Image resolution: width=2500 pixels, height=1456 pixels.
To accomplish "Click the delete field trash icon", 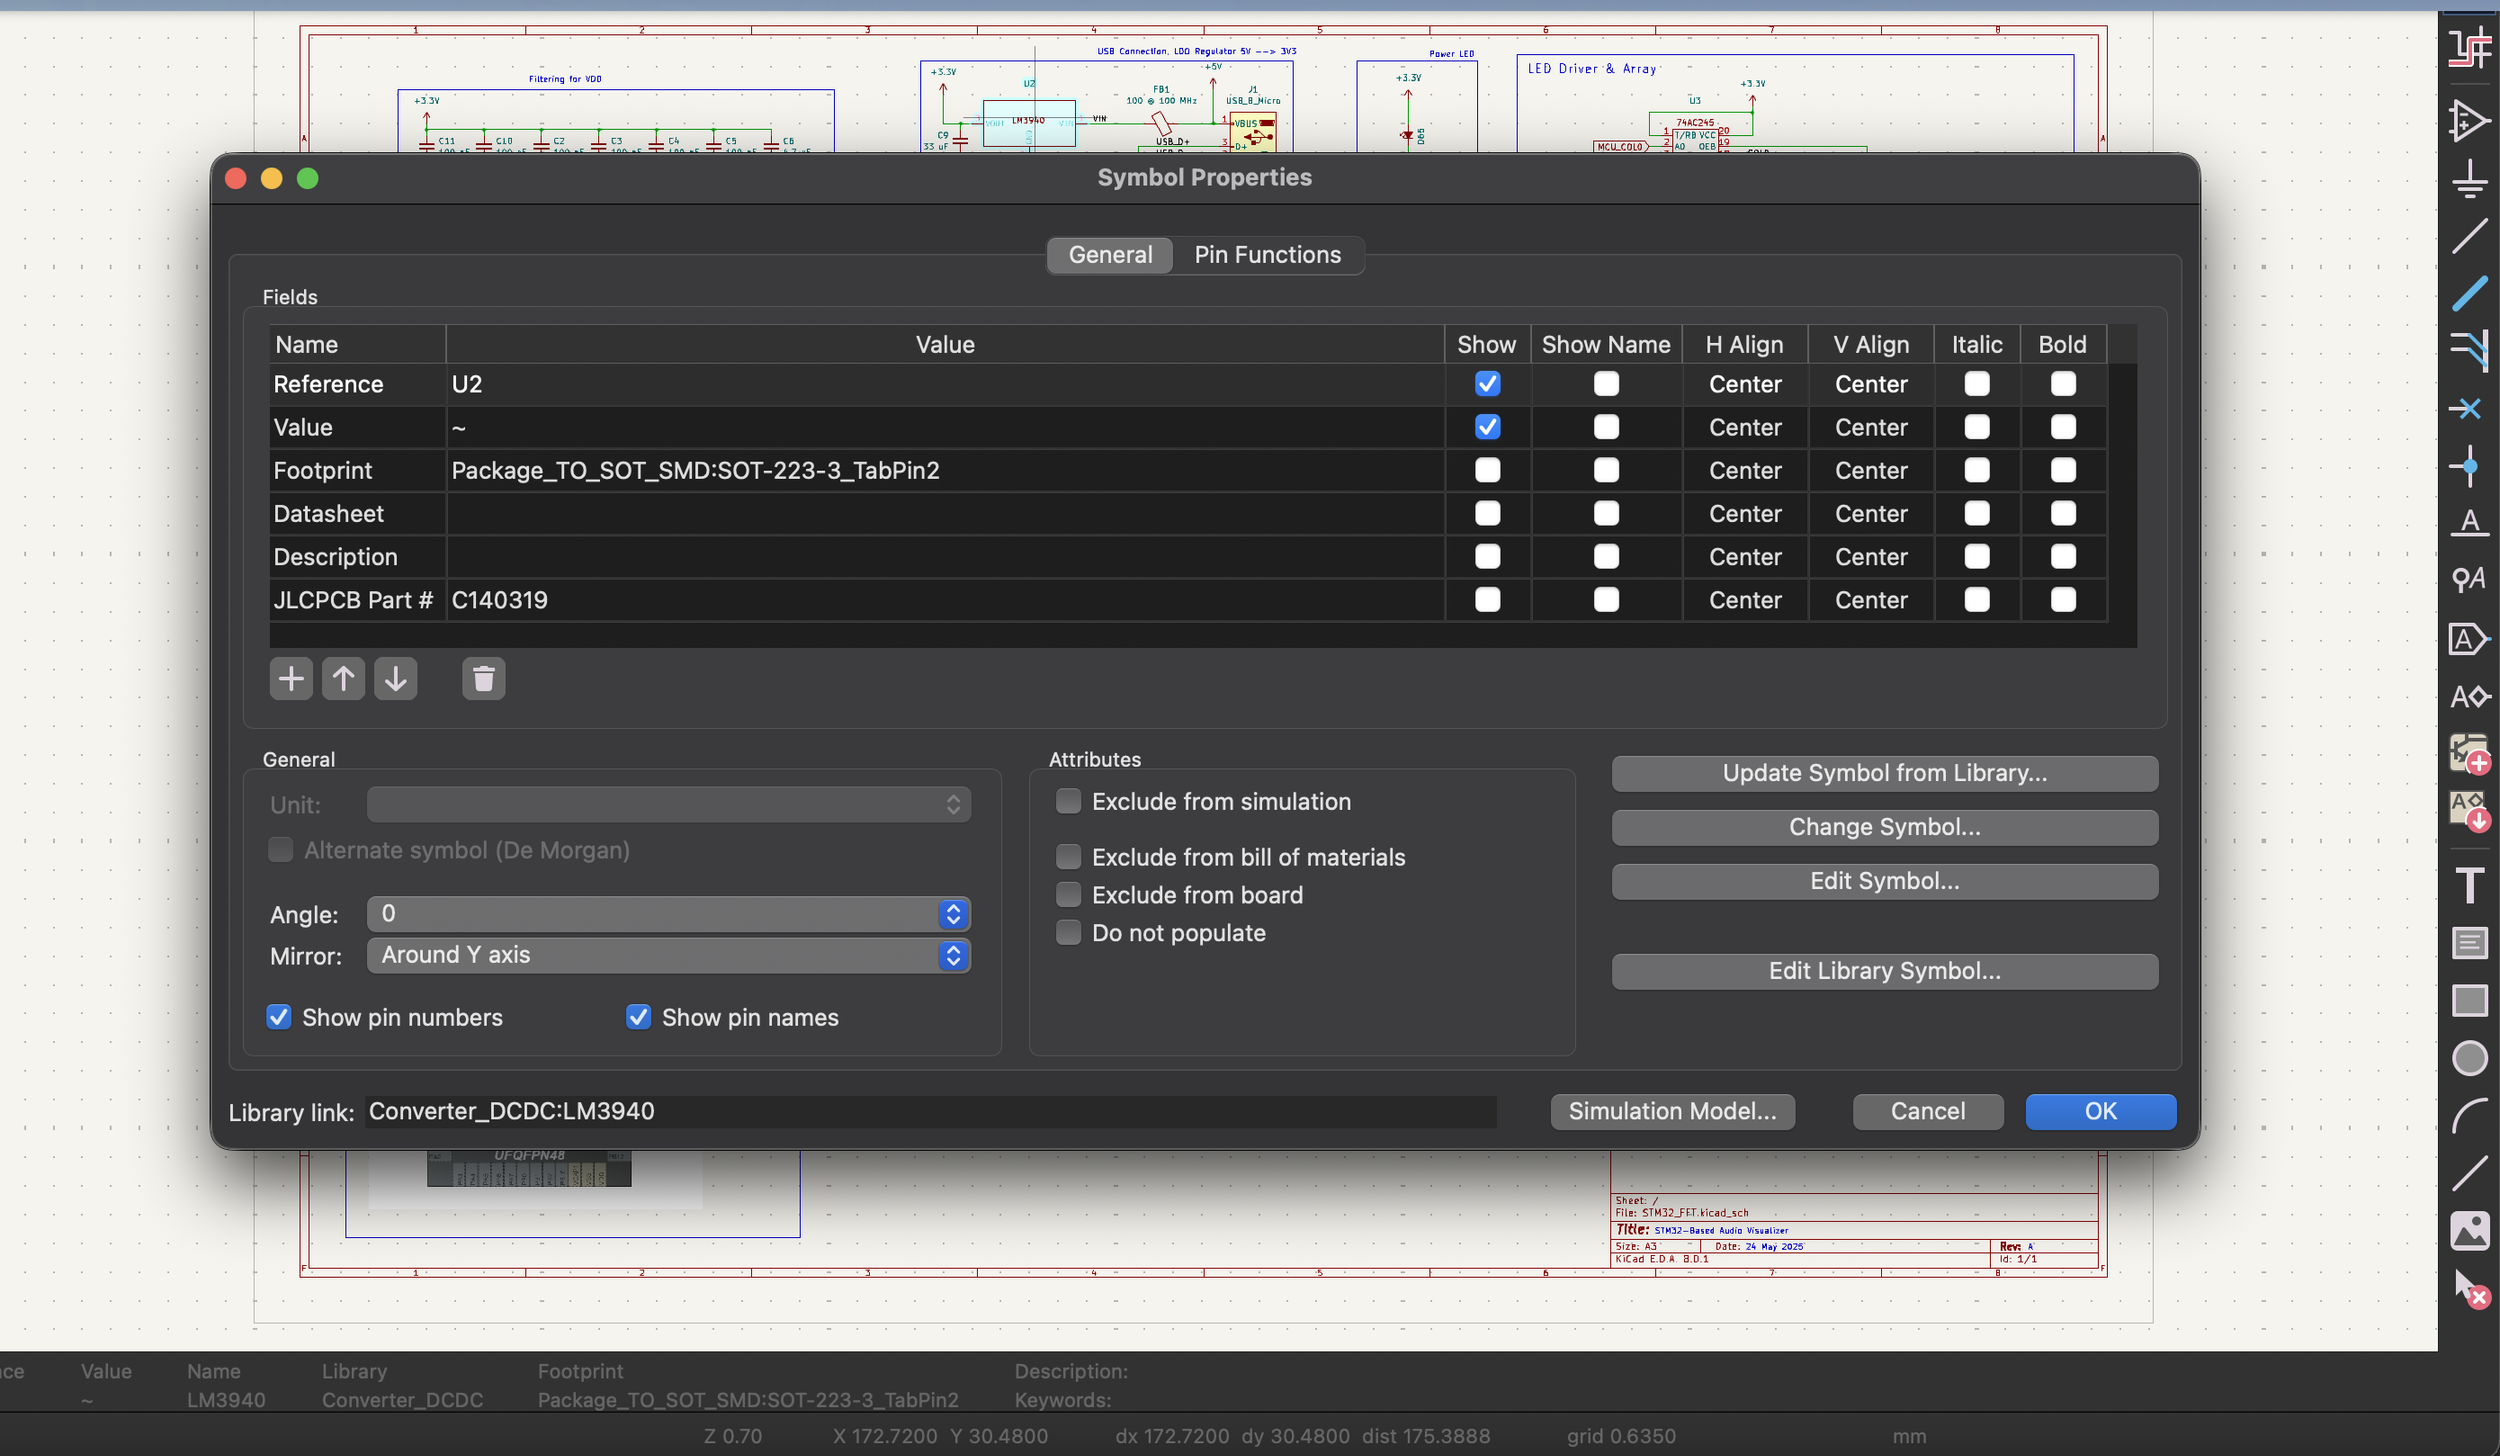I will click(x=483, y=679).
